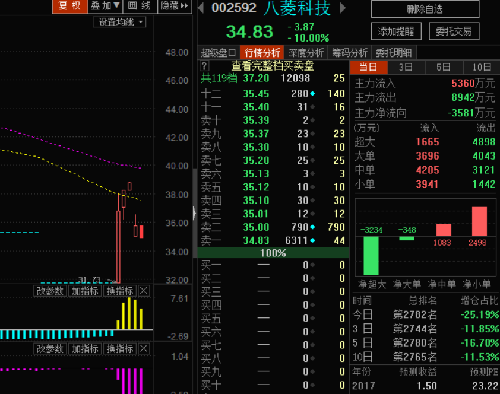
Task: Click the 100% buy-sell ratio bar
Action: (273, 253)
